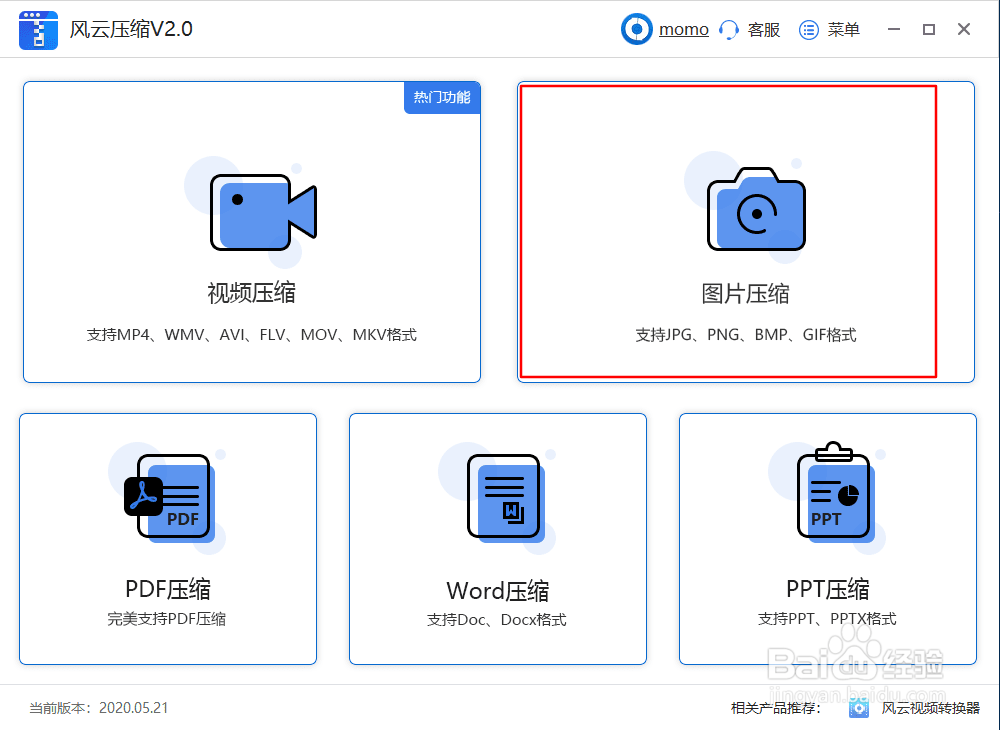Click the 当前版本：2020.05.21 text
Screen dimensions: 1000x730
tap(99, 708)
